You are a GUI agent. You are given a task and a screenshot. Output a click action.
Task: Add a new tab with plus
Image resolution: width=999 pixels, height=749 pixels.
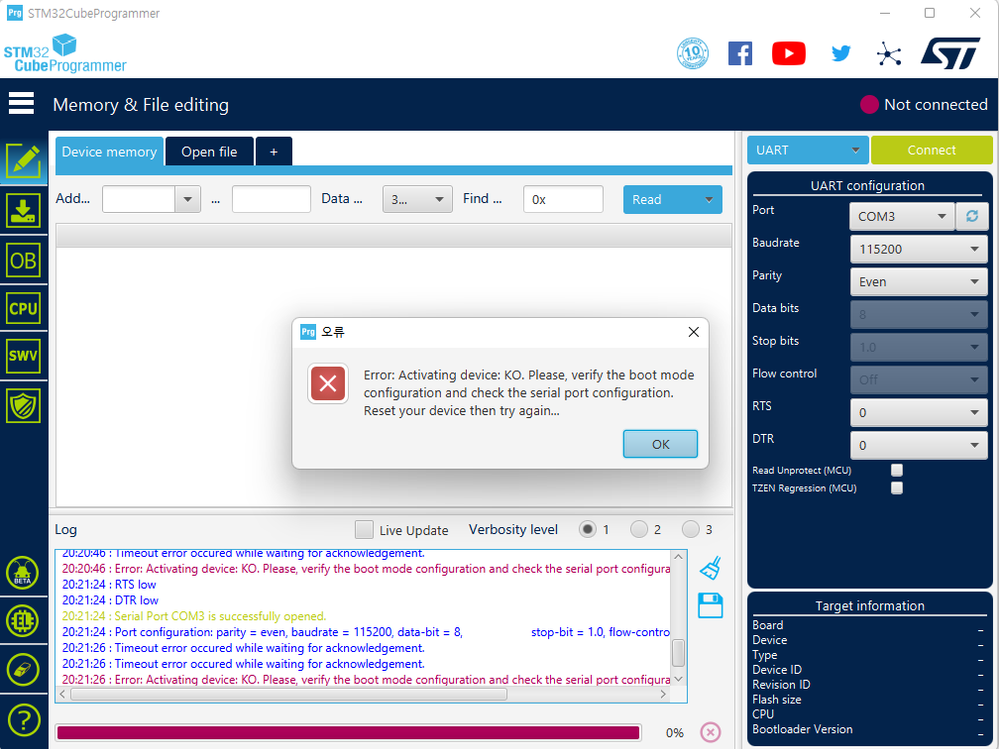(x=274, y=152)
